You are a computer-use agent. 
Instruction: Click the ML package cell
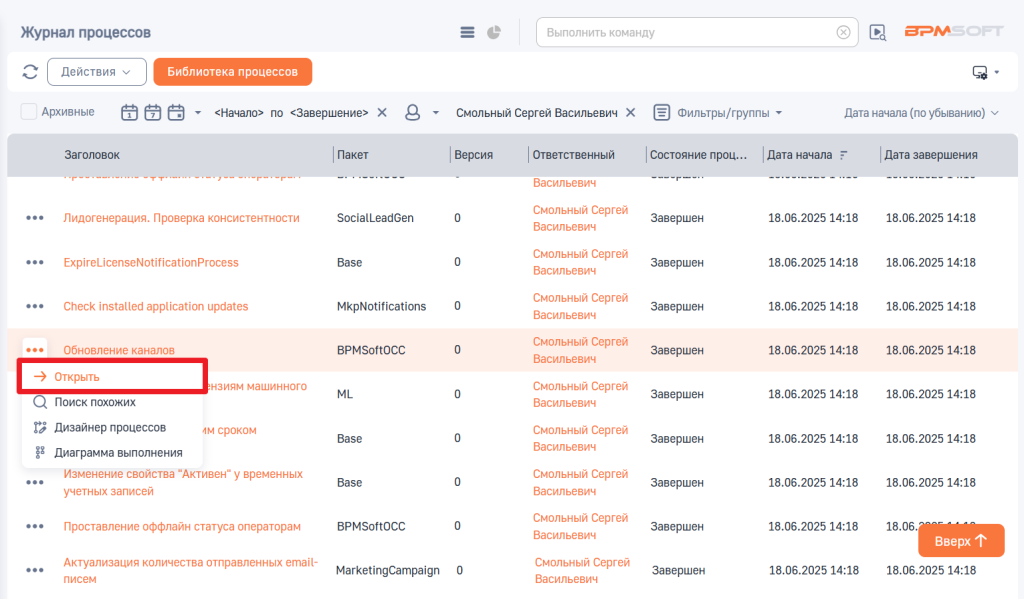click(345, 395)
